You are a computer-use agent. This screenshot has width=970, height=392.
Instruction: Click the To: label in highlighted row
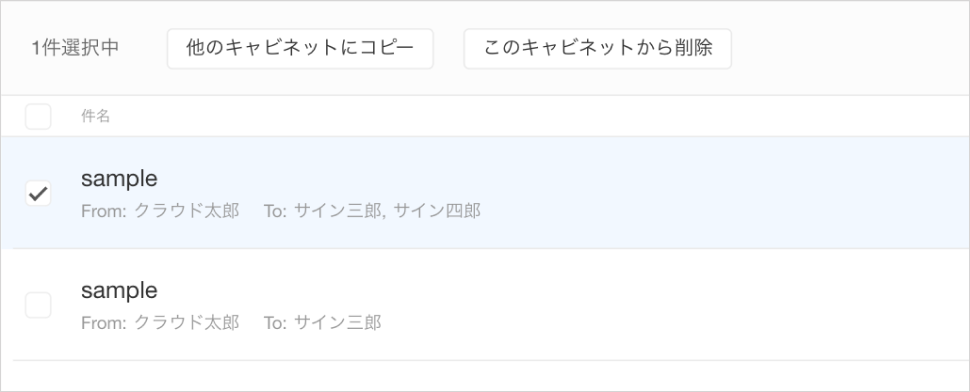click(275, 211)
